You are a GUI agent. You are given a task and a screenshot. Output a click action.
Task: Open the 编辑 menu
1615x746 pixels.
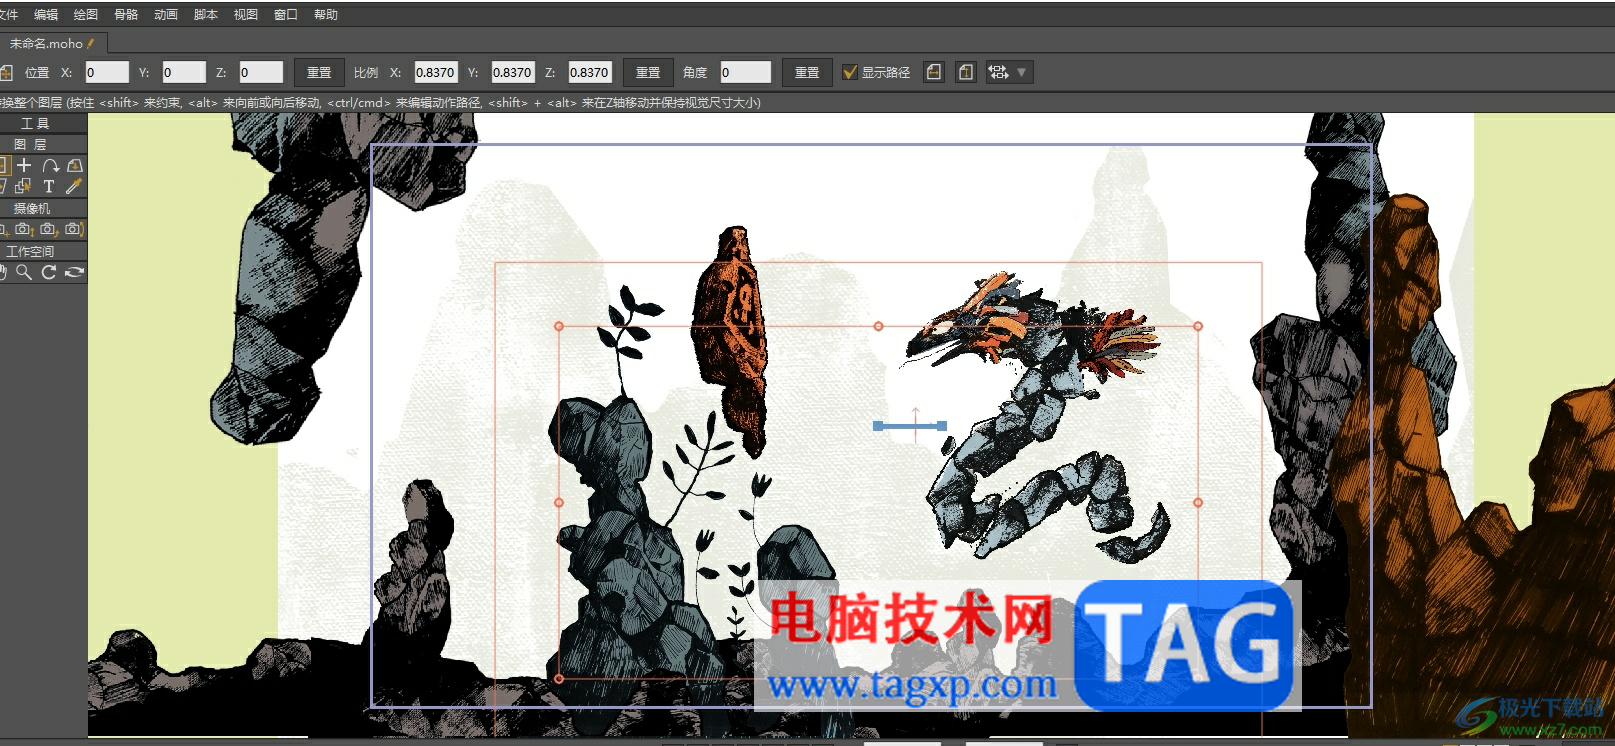46,15
